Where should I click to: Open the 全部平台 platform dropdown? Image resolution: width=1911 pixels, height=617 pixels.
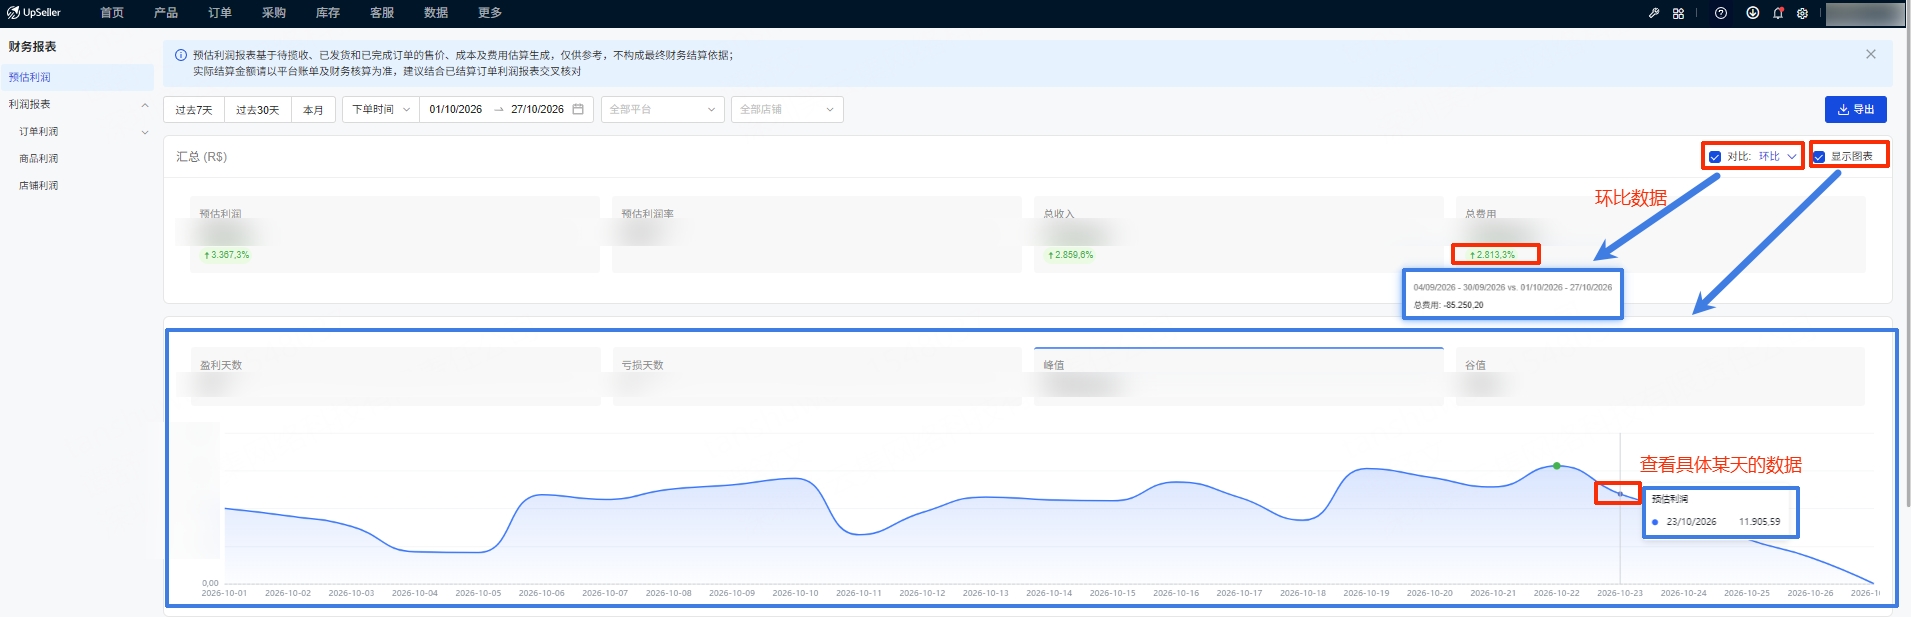click(x=662, y=109)
